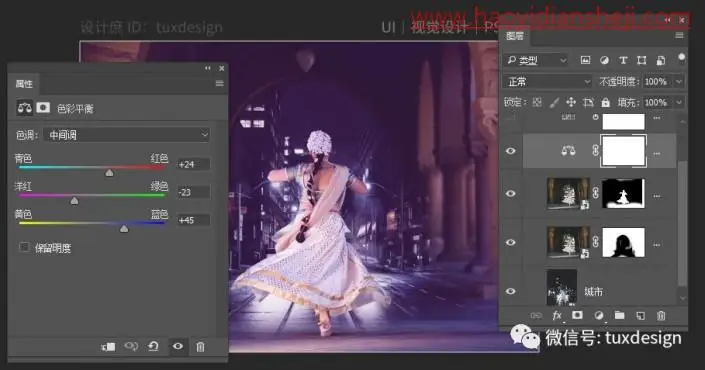Link the selected layers at the Layers panel bottom
705x370 pixels.
pyautogui.click(x=535, y=315)
